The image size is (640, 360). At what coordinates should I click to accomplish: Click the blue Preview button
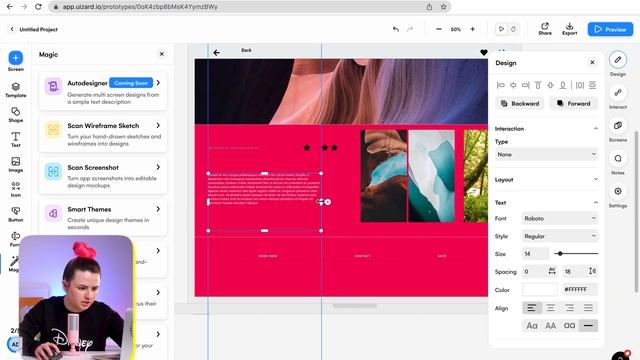click(x=610, y=29)
